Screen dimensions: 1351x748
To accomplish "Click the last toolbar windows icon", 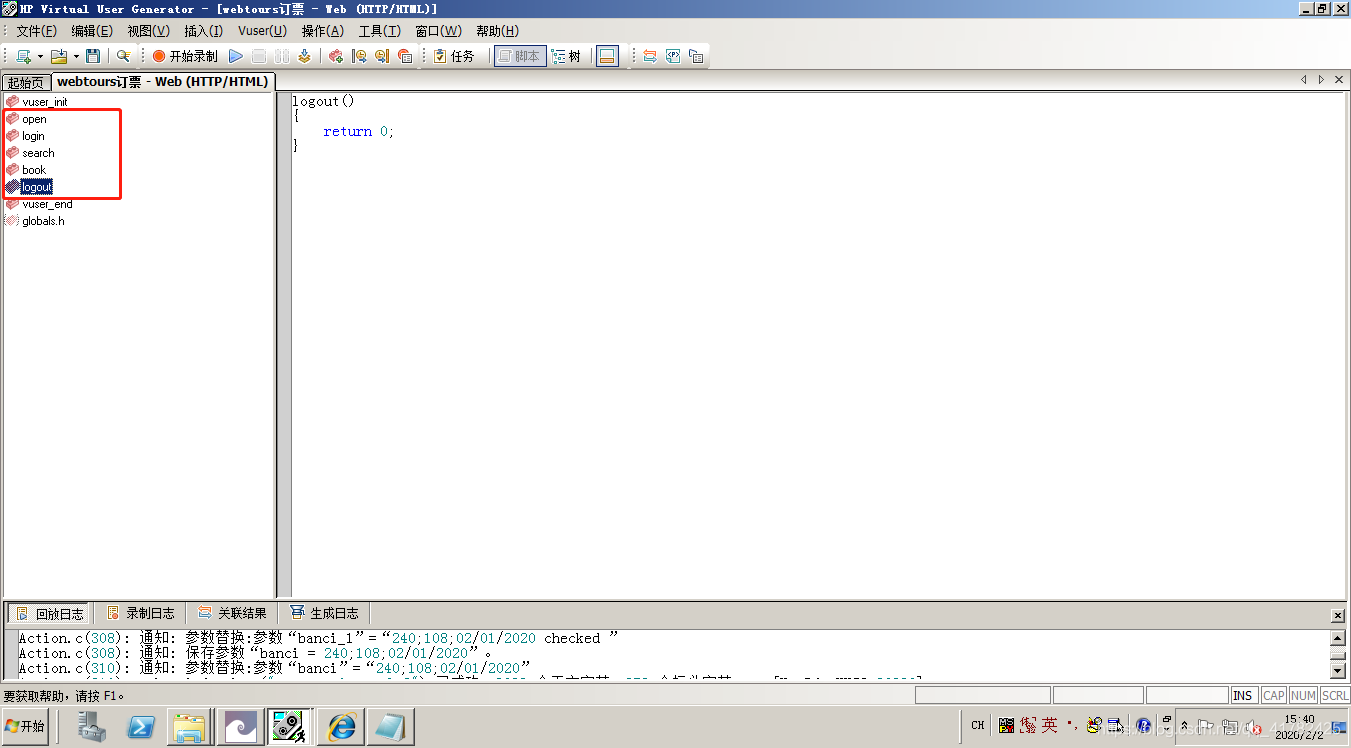I will pyautogui.click(x=696, y=56).
